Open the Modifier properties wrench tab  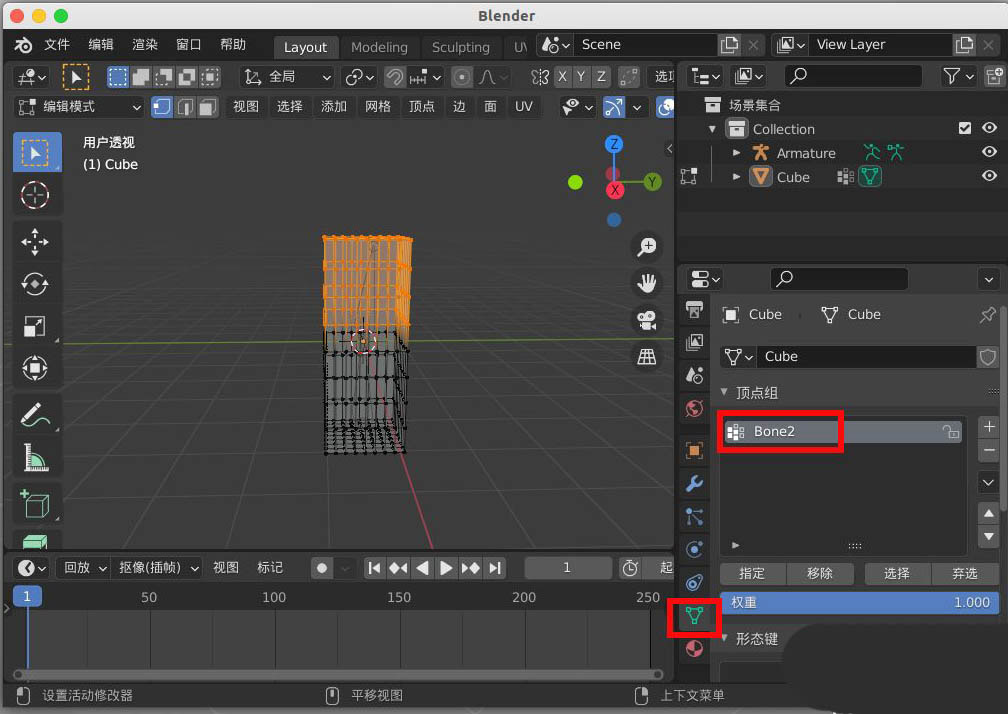click(694, 483)
